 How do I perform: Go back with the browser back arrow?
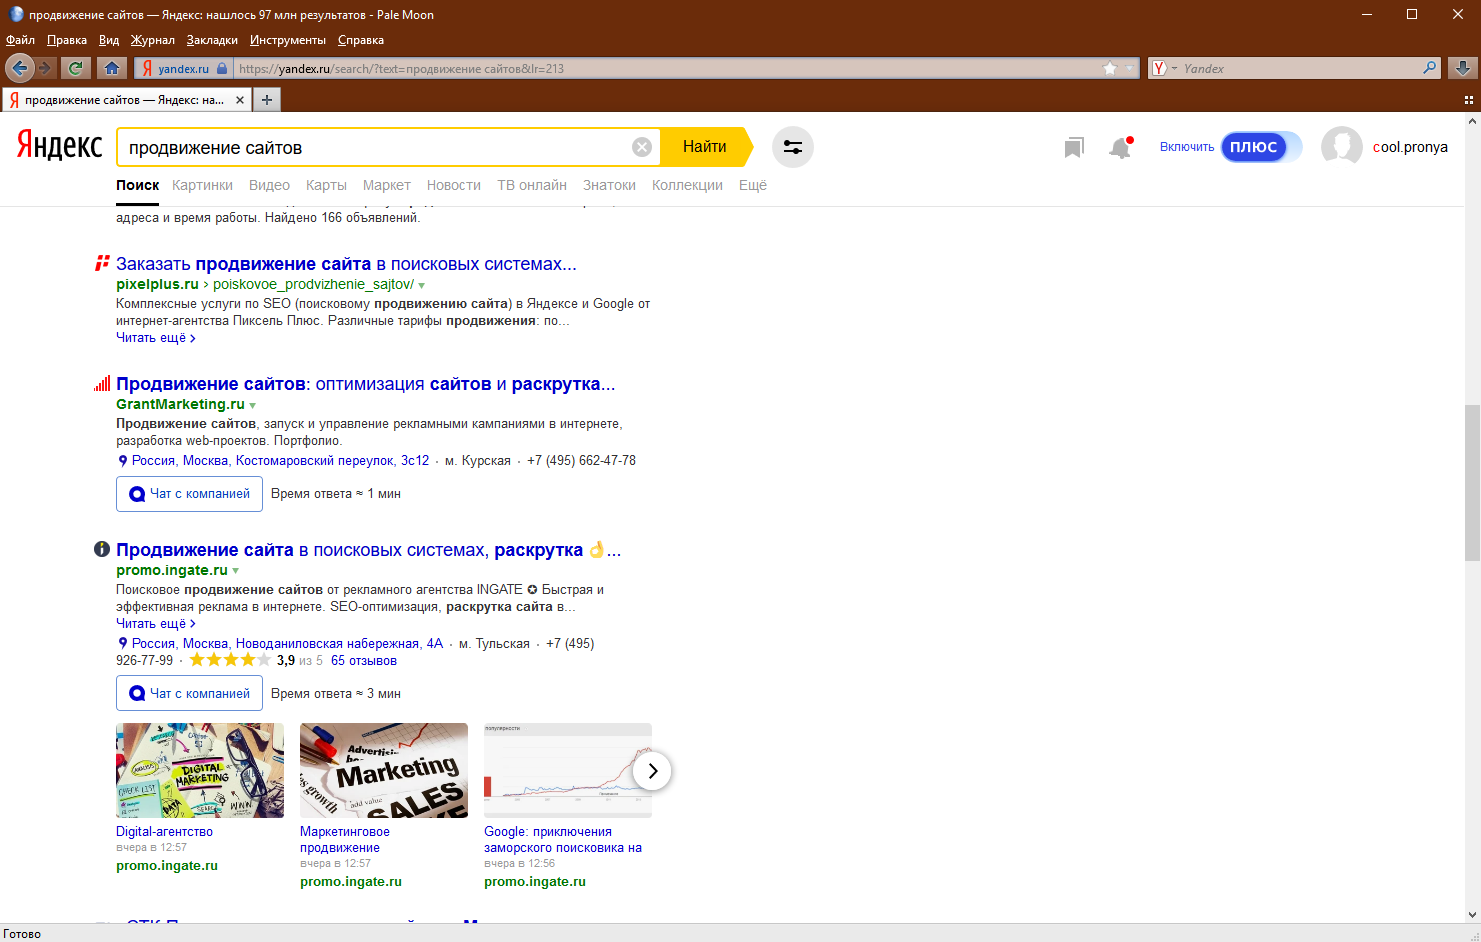tap(19, 68)
